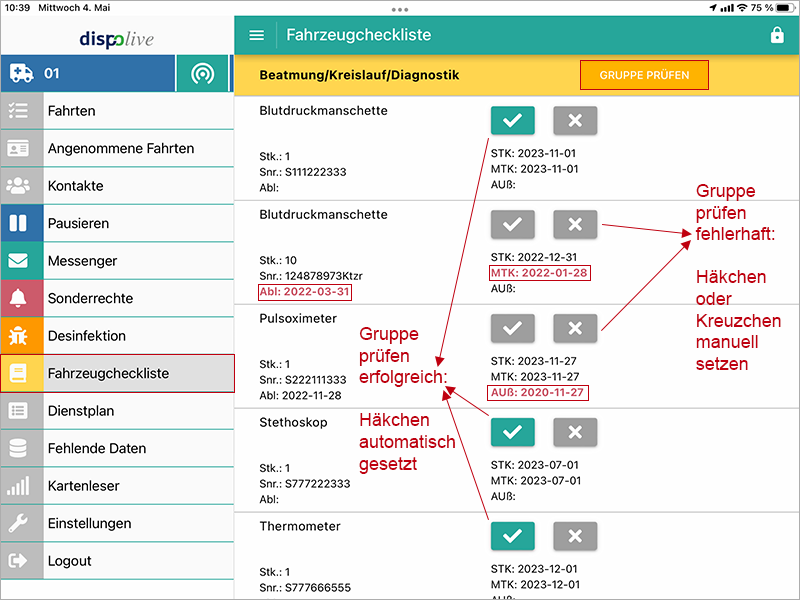
Task: Go to Fahrzeugcheckliste menu entry
Action: 117,373
